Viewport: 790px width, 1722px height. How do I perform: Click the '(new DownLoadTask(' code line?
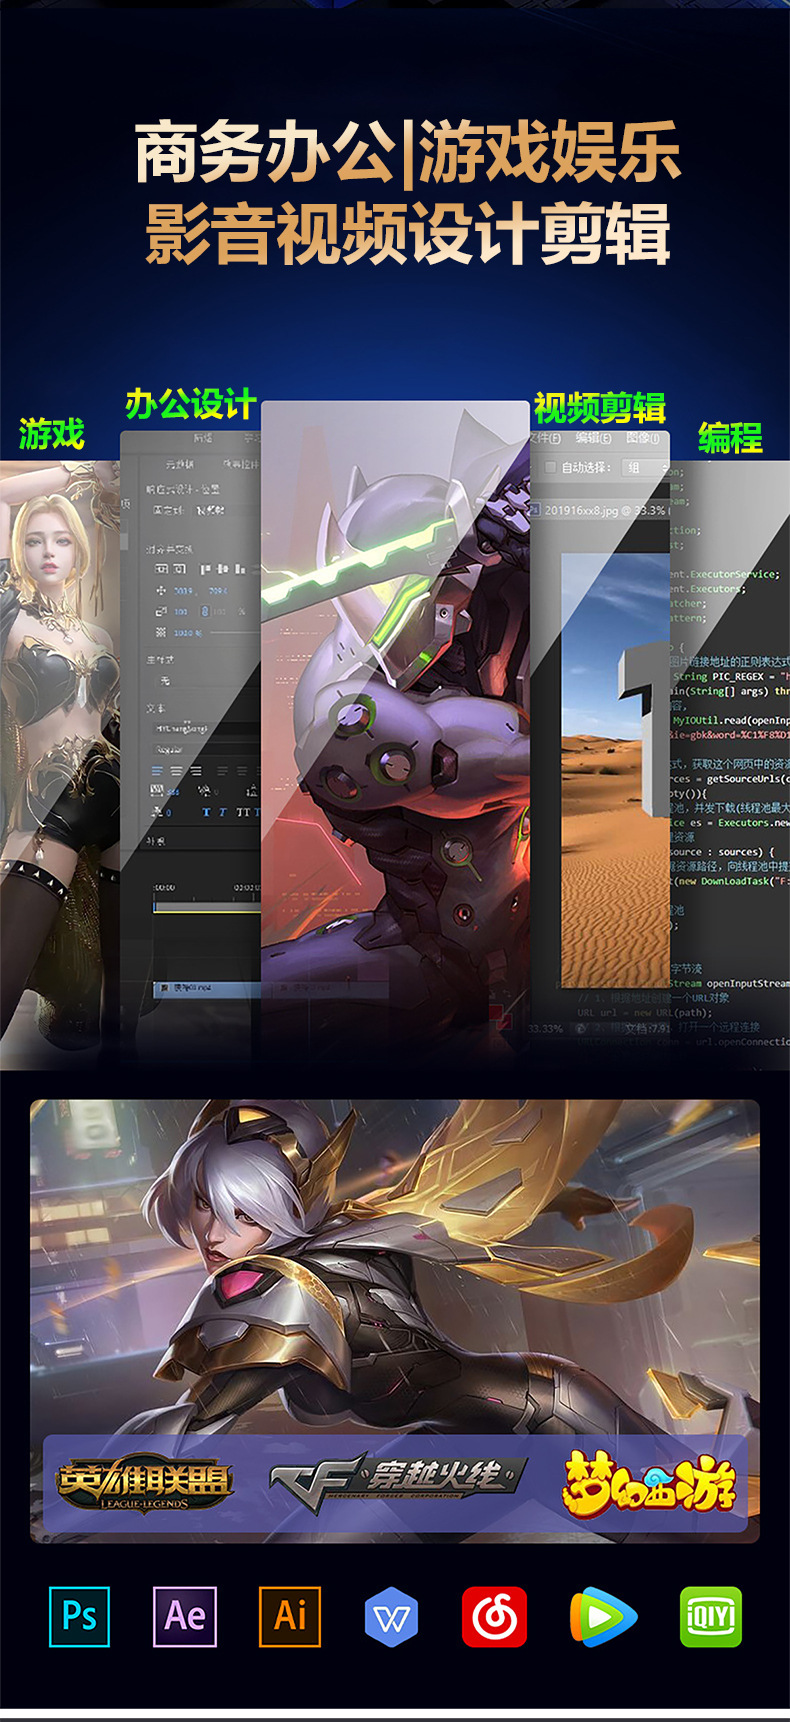click(x=731, y=881)
